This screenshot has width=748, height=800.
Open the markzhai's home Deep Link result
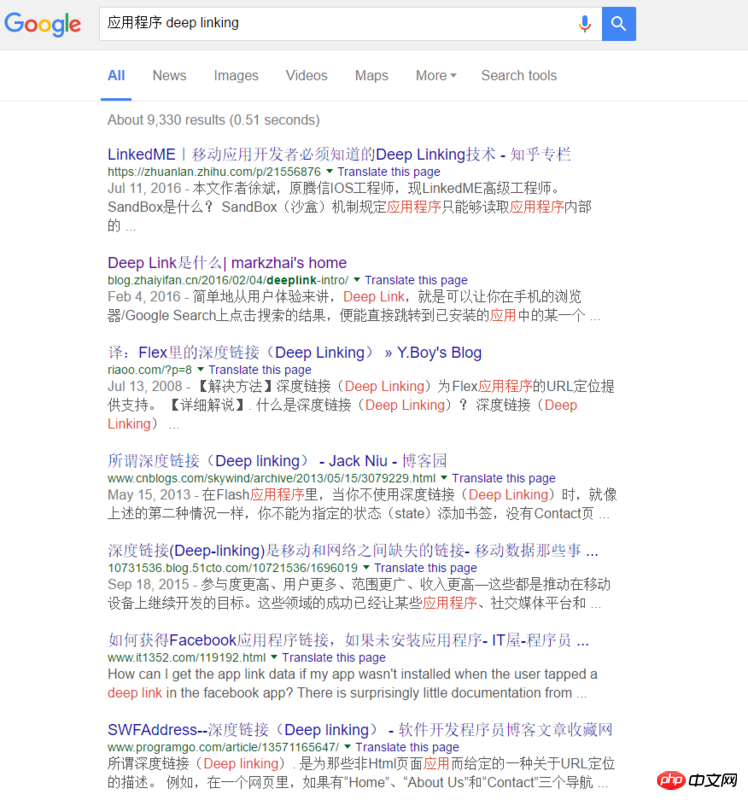(x=227, y=263)
